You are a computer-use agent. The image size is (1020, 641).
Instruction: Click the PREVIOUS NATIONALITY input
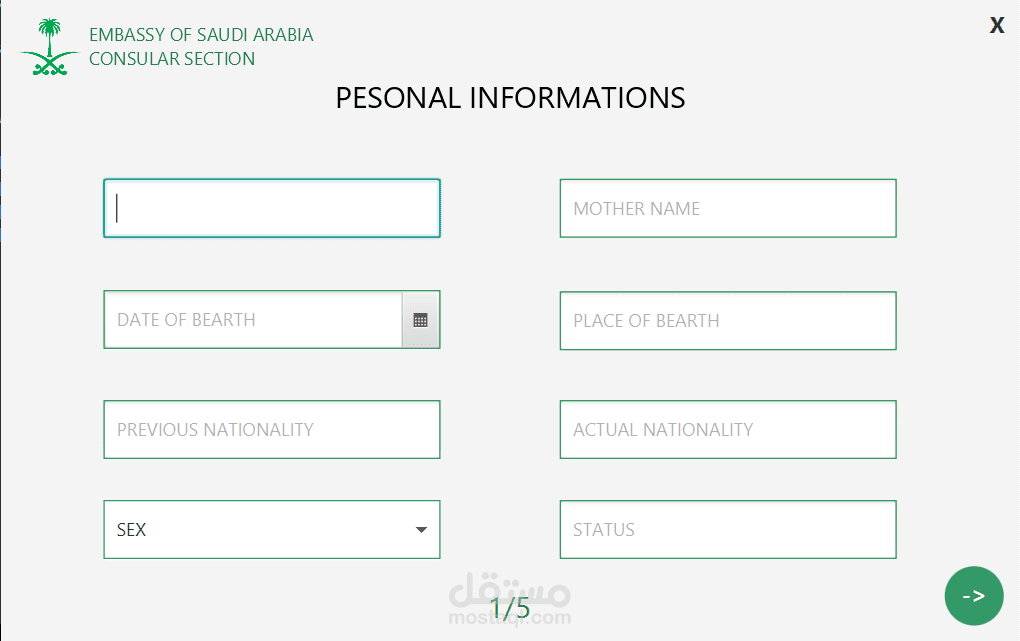point(271,430)
